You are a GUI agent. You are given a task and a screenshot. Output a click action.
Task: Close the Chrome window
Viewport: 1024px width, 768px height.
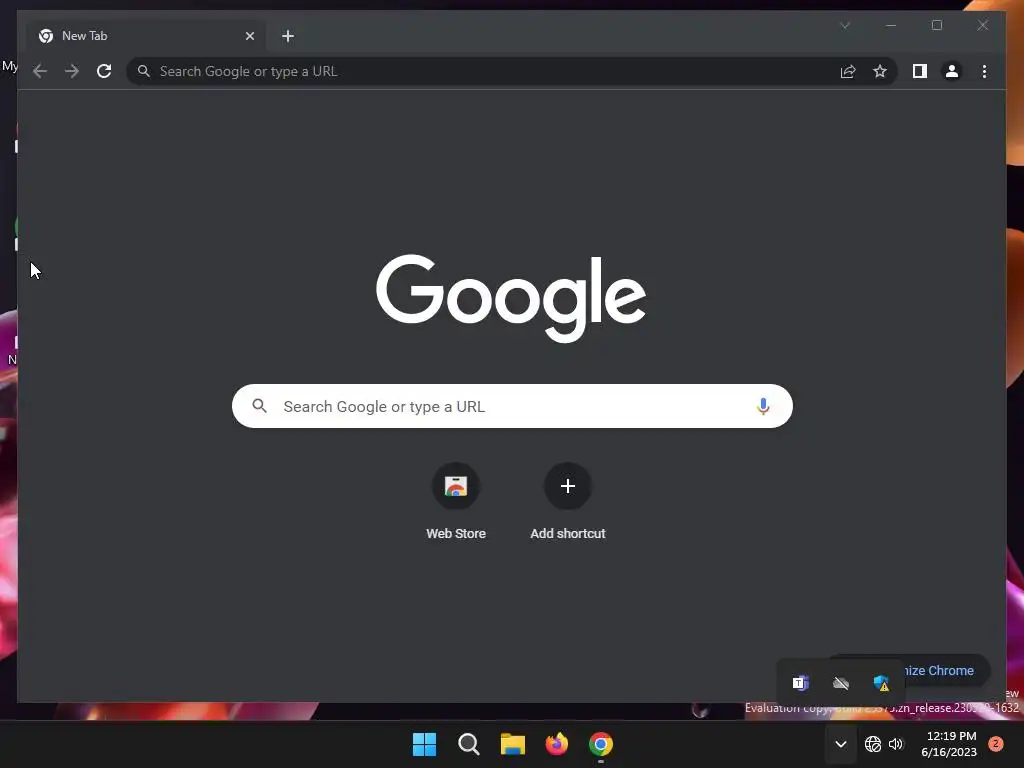click(983, 25)
